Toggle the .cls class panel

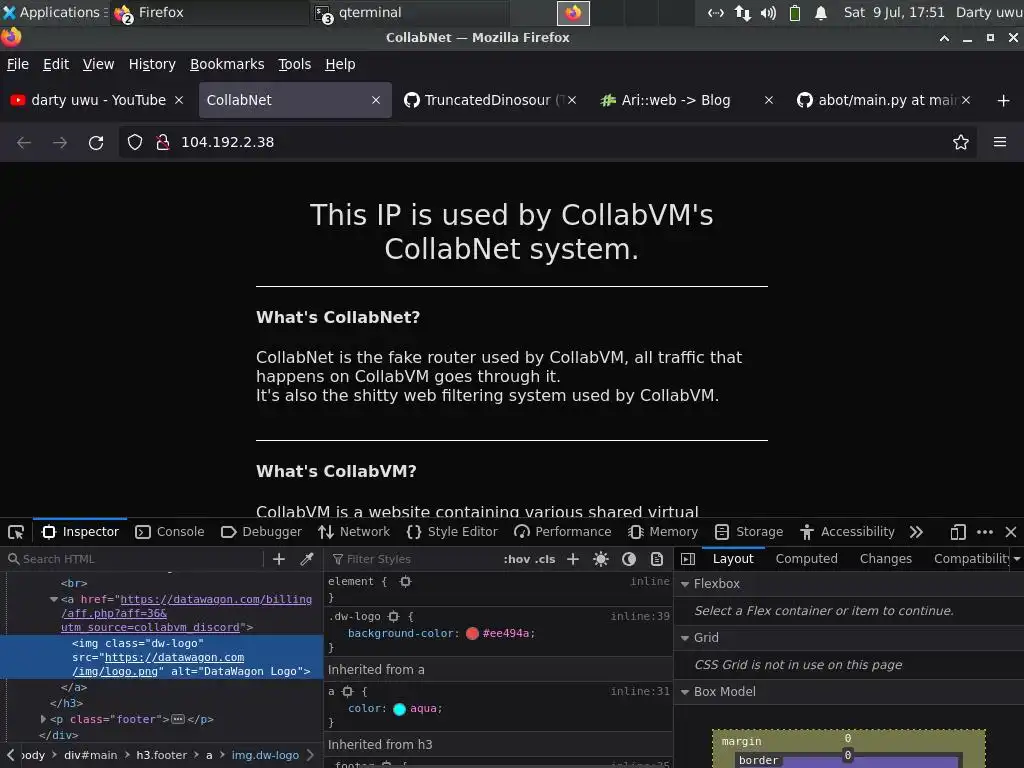[x=545, y=559]
